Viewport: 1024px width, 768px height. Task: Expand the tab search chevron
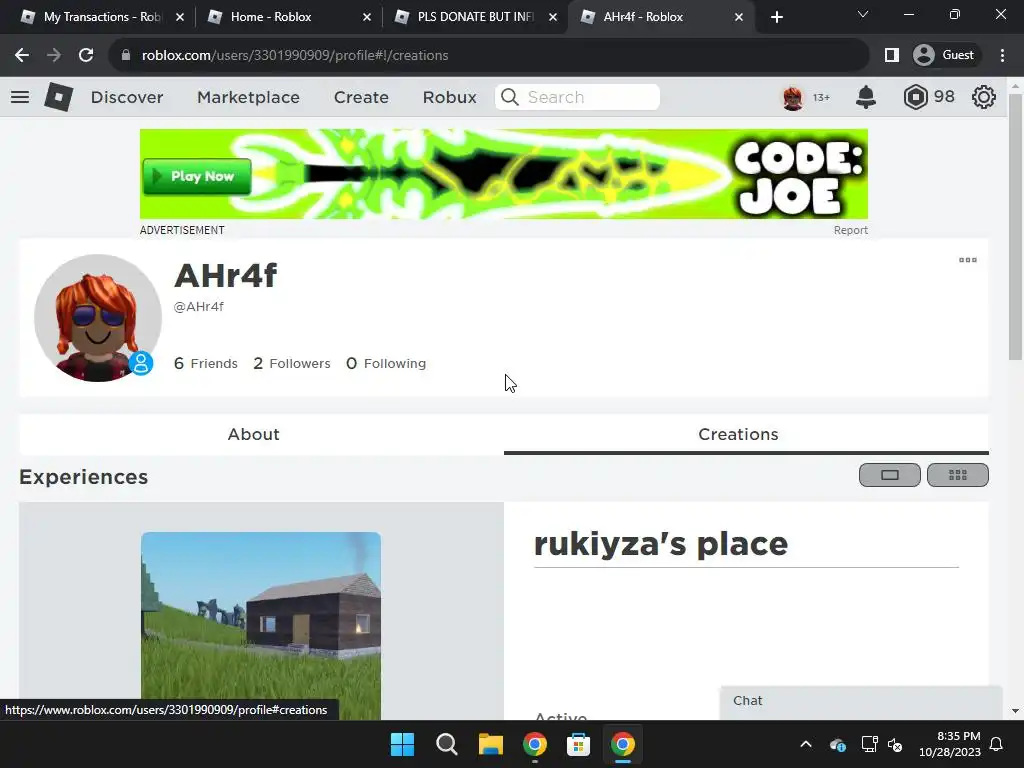pos(863,14)
